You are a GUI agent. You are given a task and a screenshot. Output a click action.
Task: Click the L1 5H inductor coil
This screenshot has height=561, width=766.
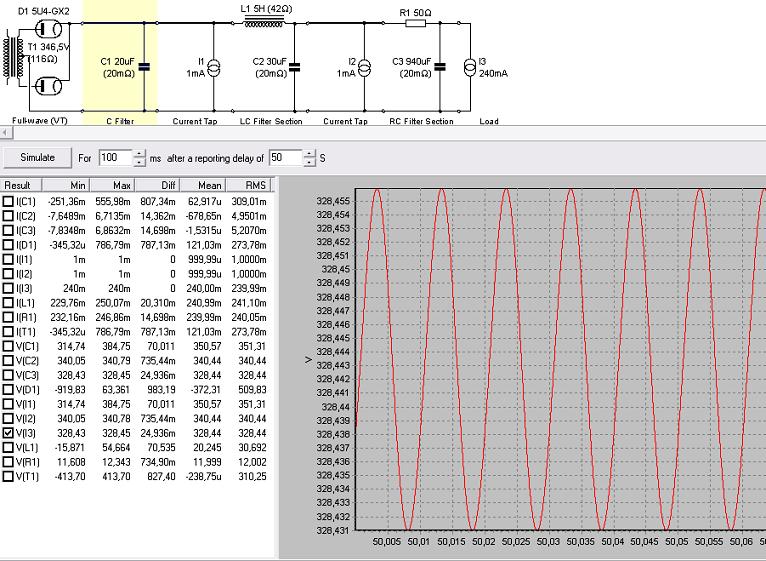(264, 22)
